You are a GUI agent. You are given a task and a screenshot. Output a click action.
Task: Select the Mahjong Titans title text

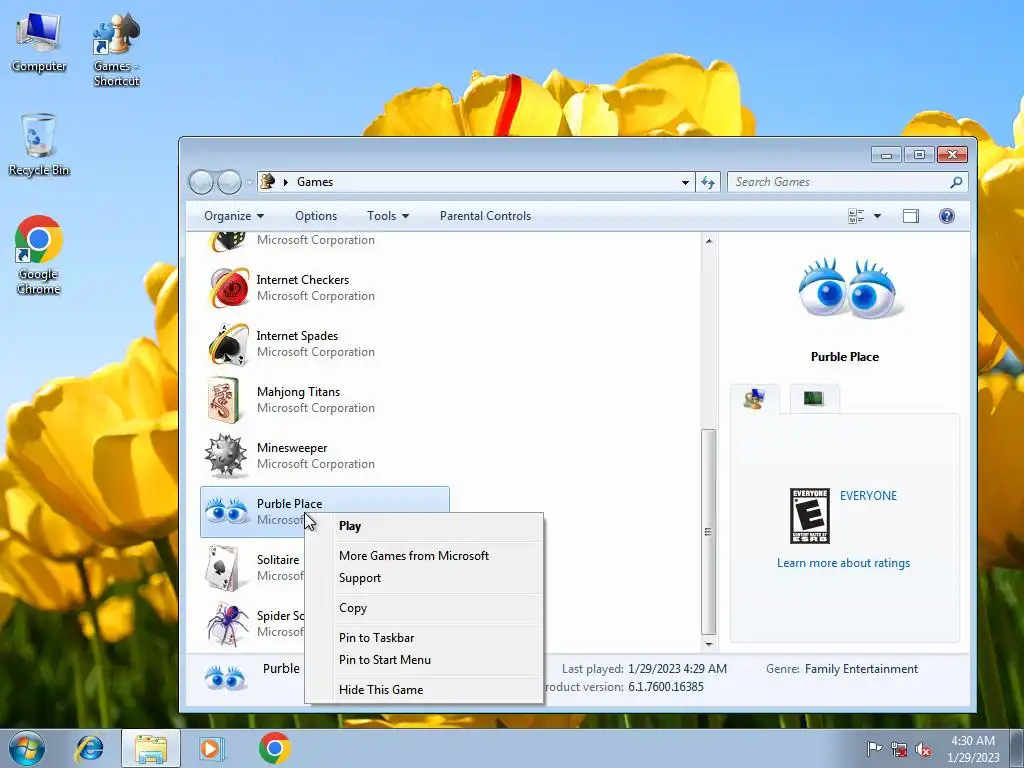click(298, 392)
